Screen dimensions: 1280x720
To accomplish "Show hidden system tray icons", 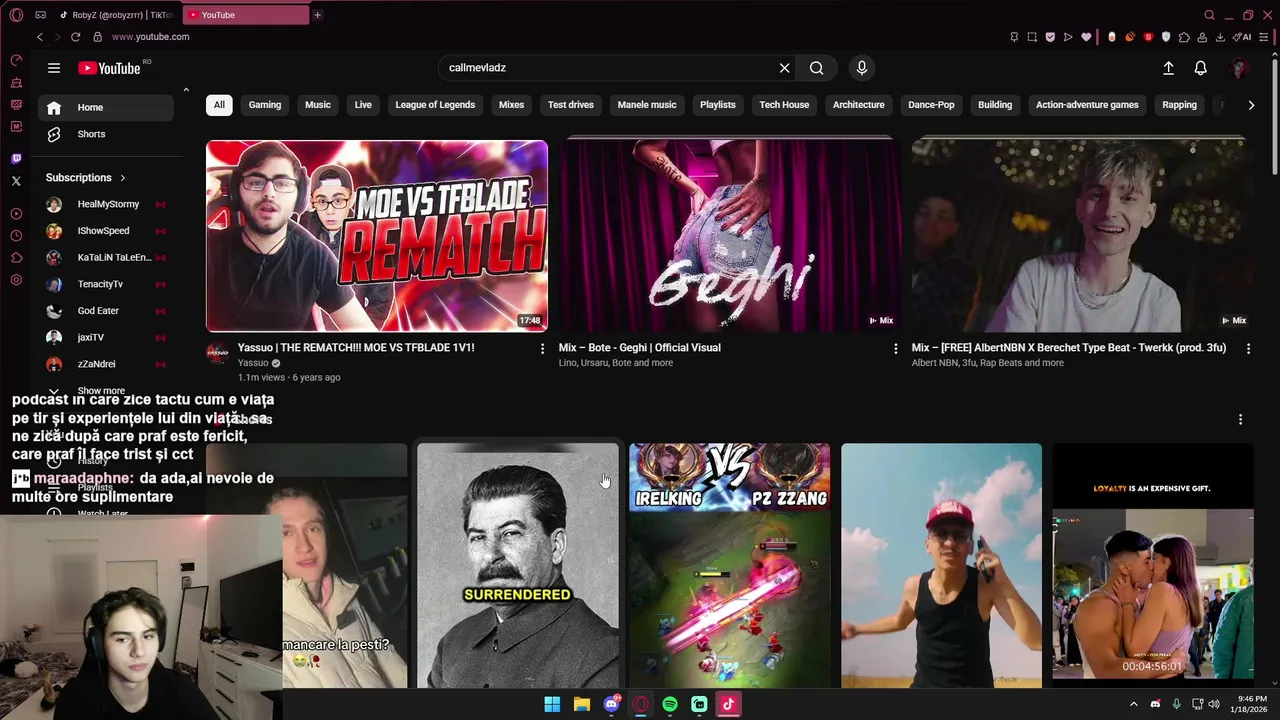I will click(x=1134, y=704).
